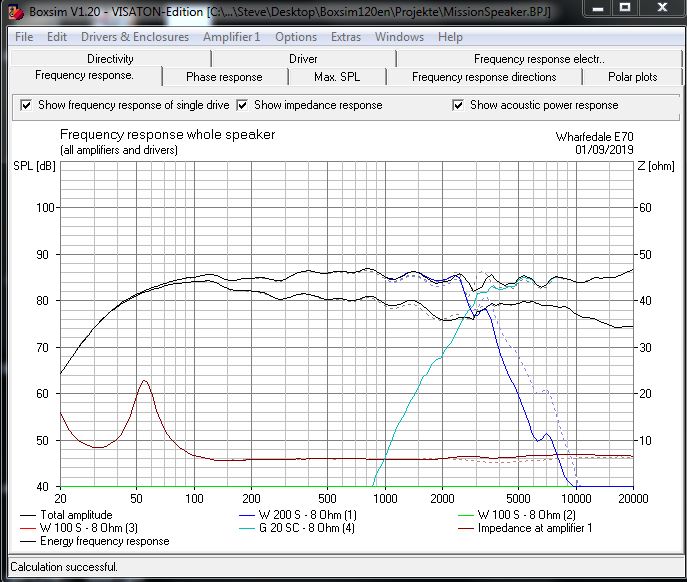This screenshot has height=582, width=687.
Task: Click 'Calculation successful.' status bar text
Action: 64,567
